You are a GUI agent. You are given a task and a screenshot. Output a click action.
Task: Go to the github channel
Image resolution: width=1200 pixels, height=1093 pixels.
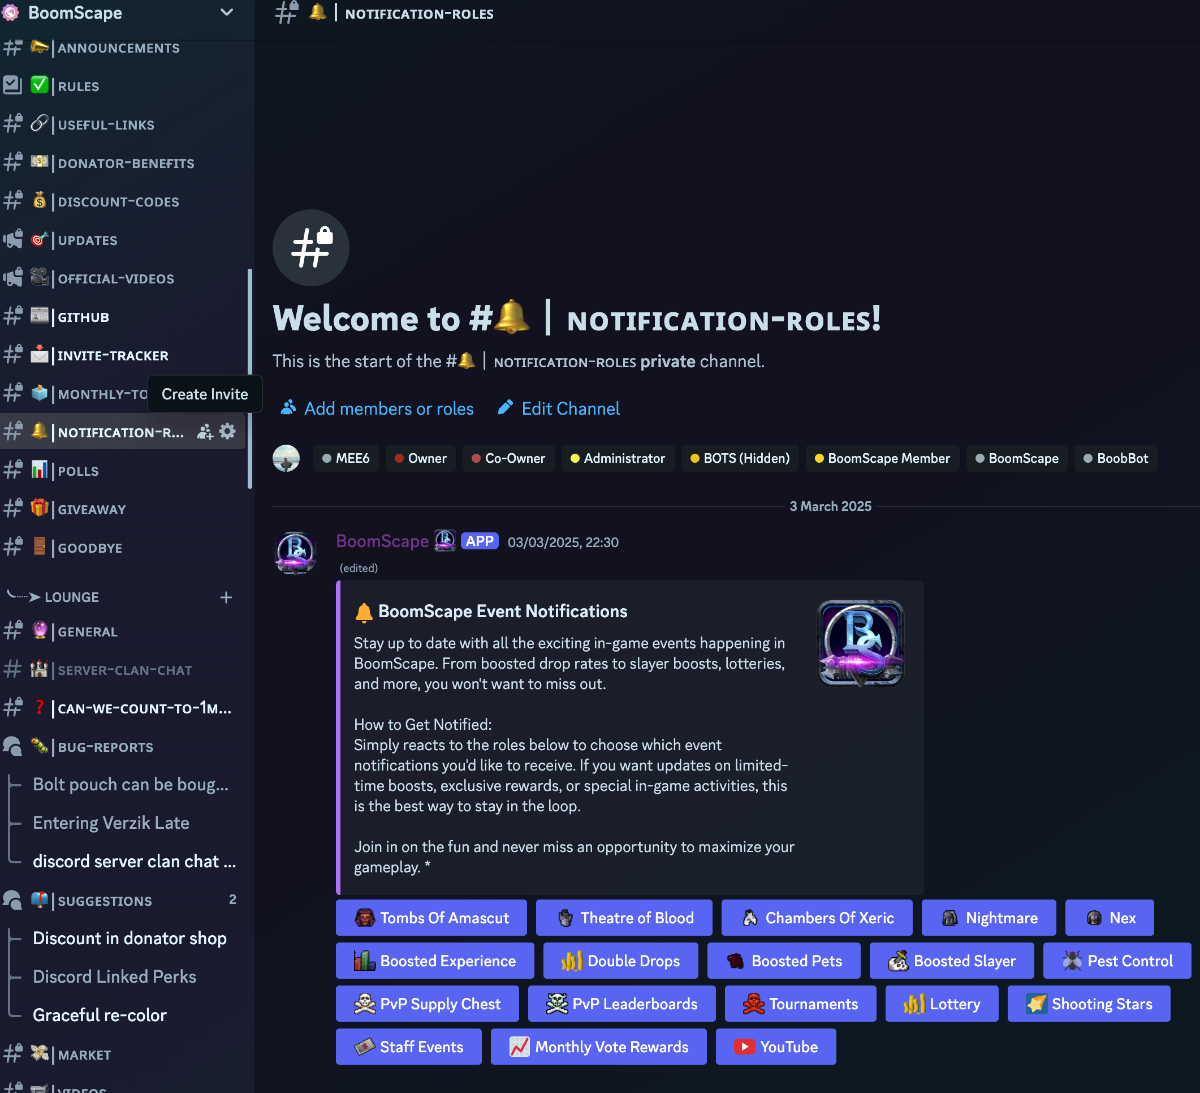(x=123, y=317)
